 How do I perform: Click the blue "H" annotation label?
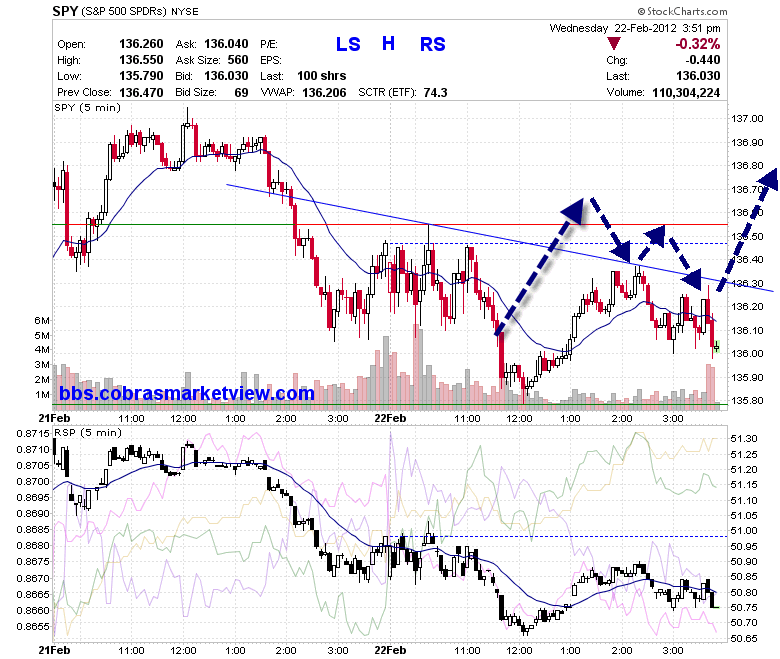pos(389,44)
